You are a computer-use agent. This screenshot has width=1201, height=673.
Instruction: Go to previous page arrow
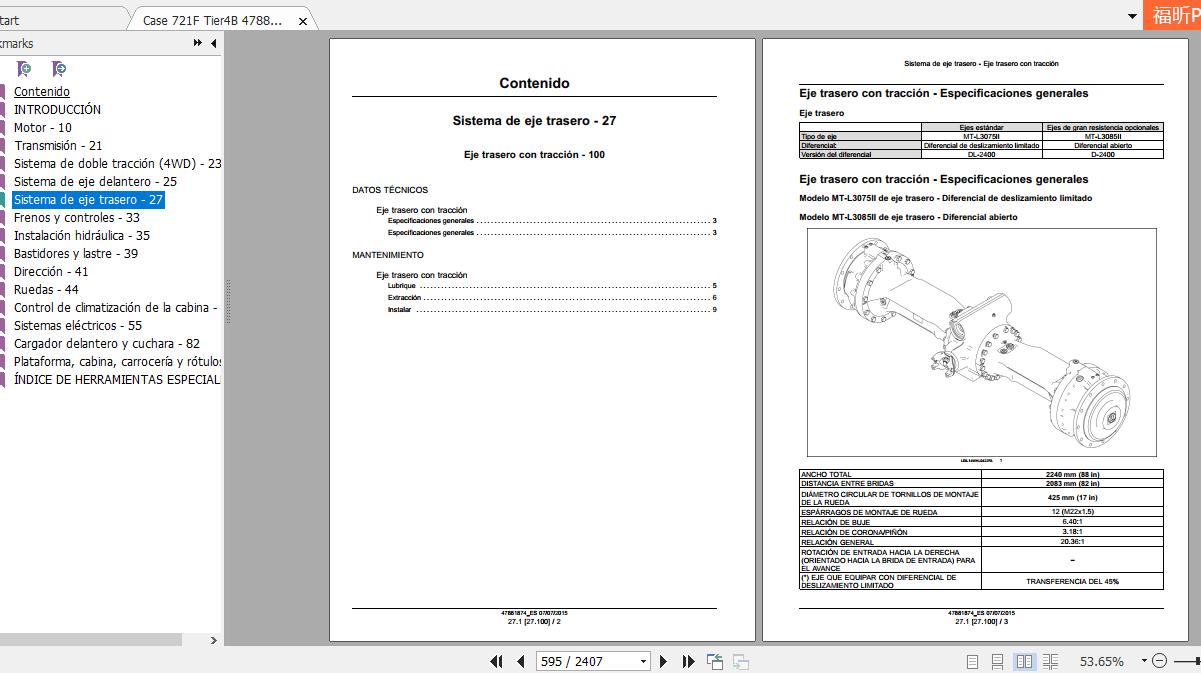point(519,660)
